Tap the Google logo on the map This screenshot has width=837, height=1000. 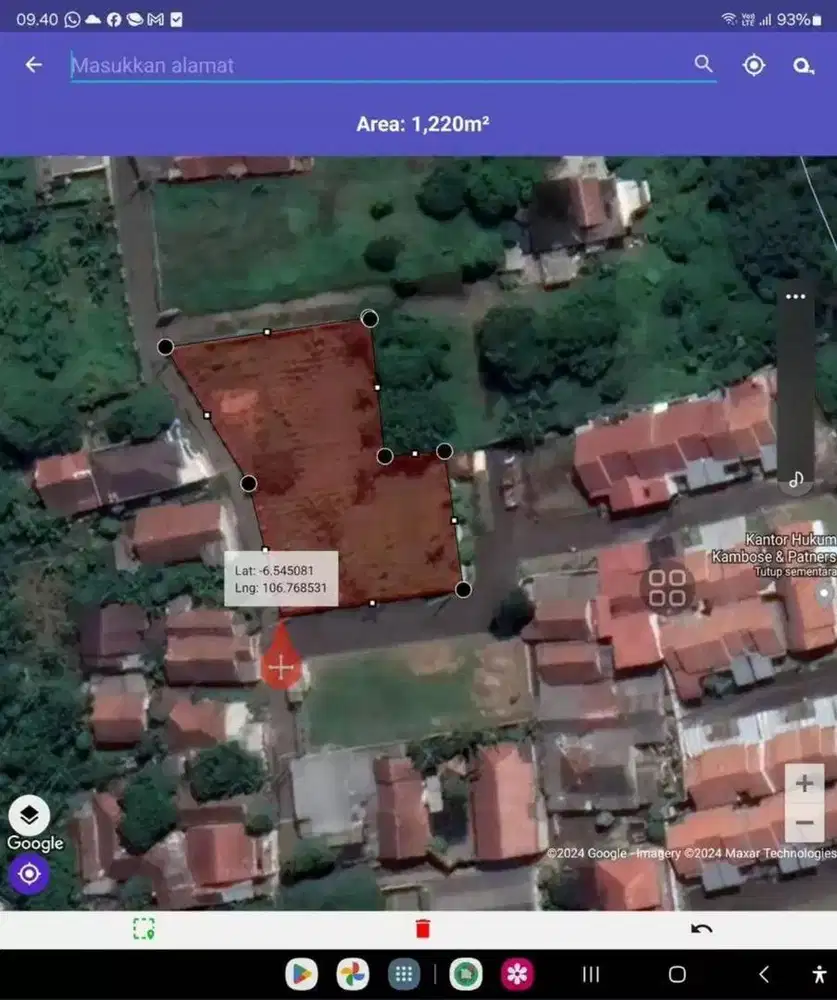[x=34, y=843]
